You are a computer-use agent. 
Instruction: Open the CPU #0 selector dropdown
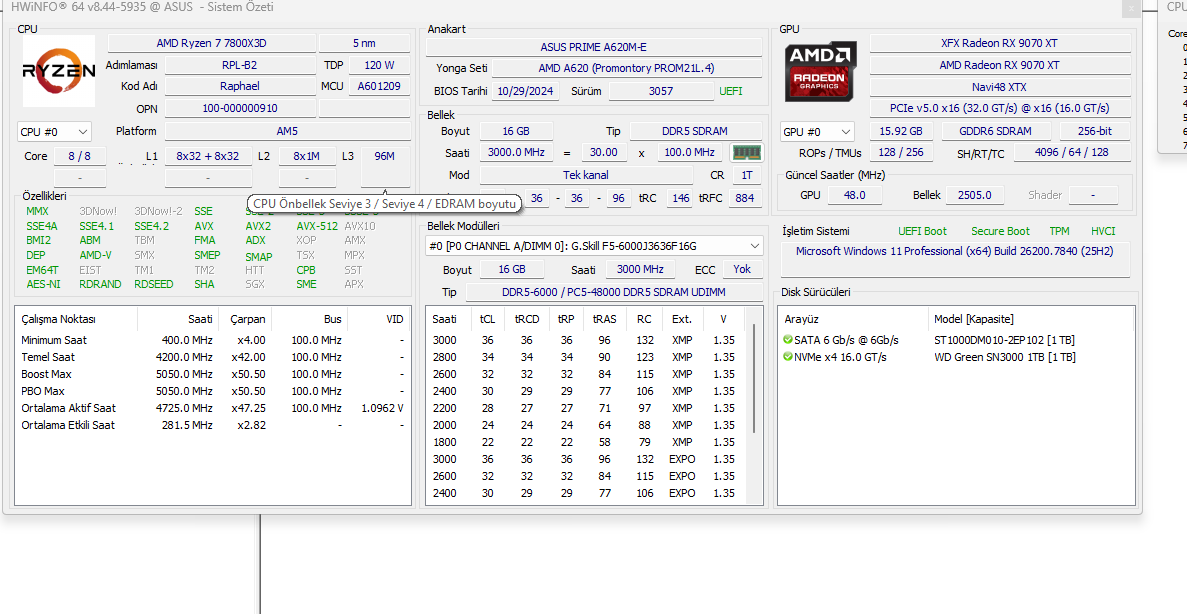(54, 132)
